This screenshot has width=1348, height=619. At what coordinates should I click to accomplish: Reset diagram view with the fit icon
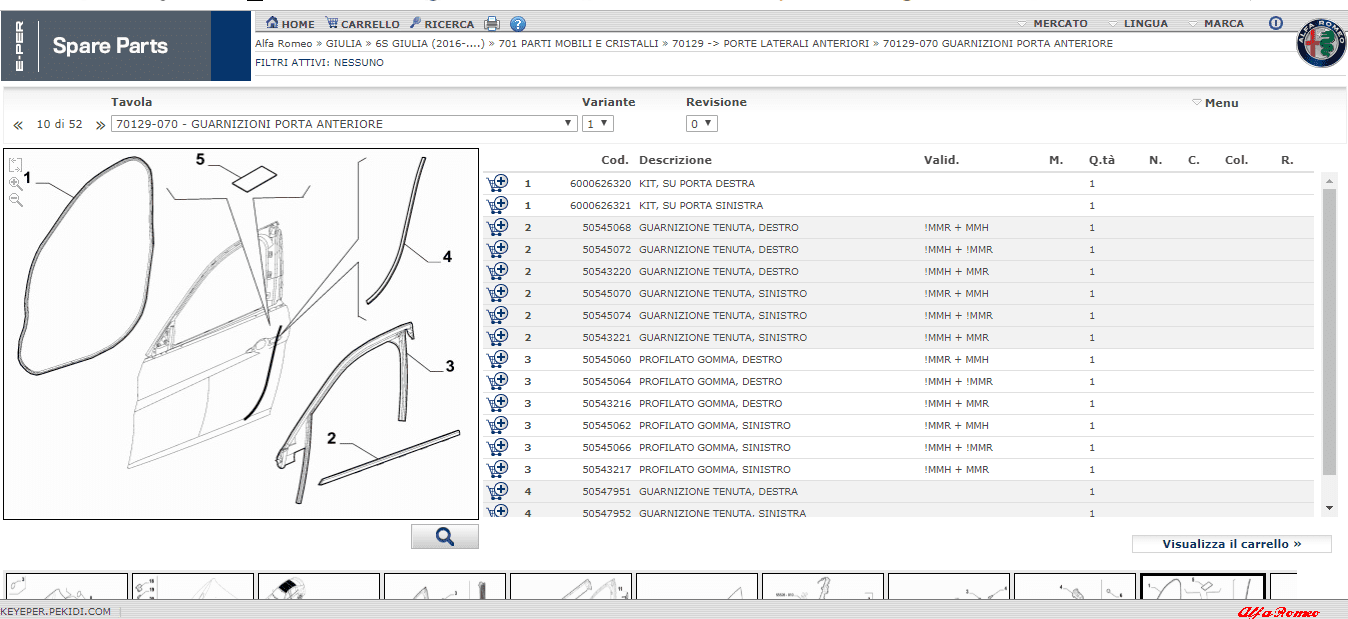coord(15,164)
